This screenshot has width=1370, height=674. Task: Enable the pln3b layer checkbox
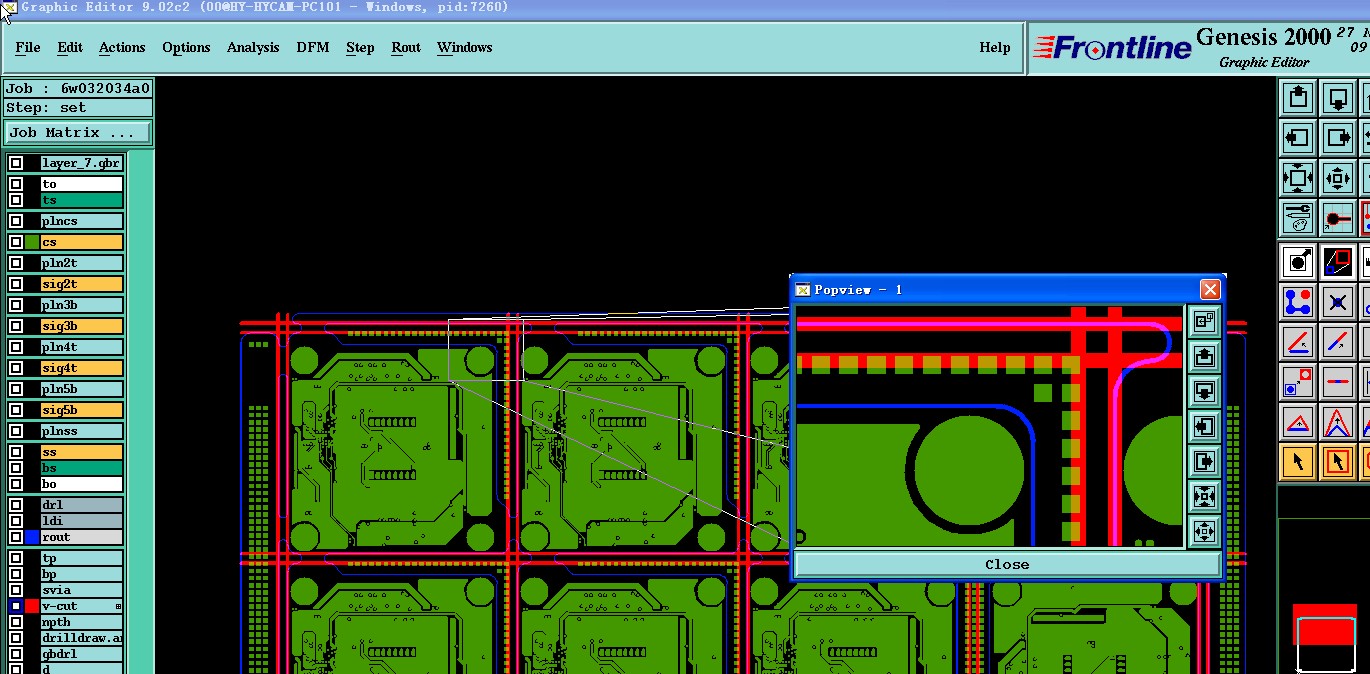pyautogui.click(x=16, y=305)
